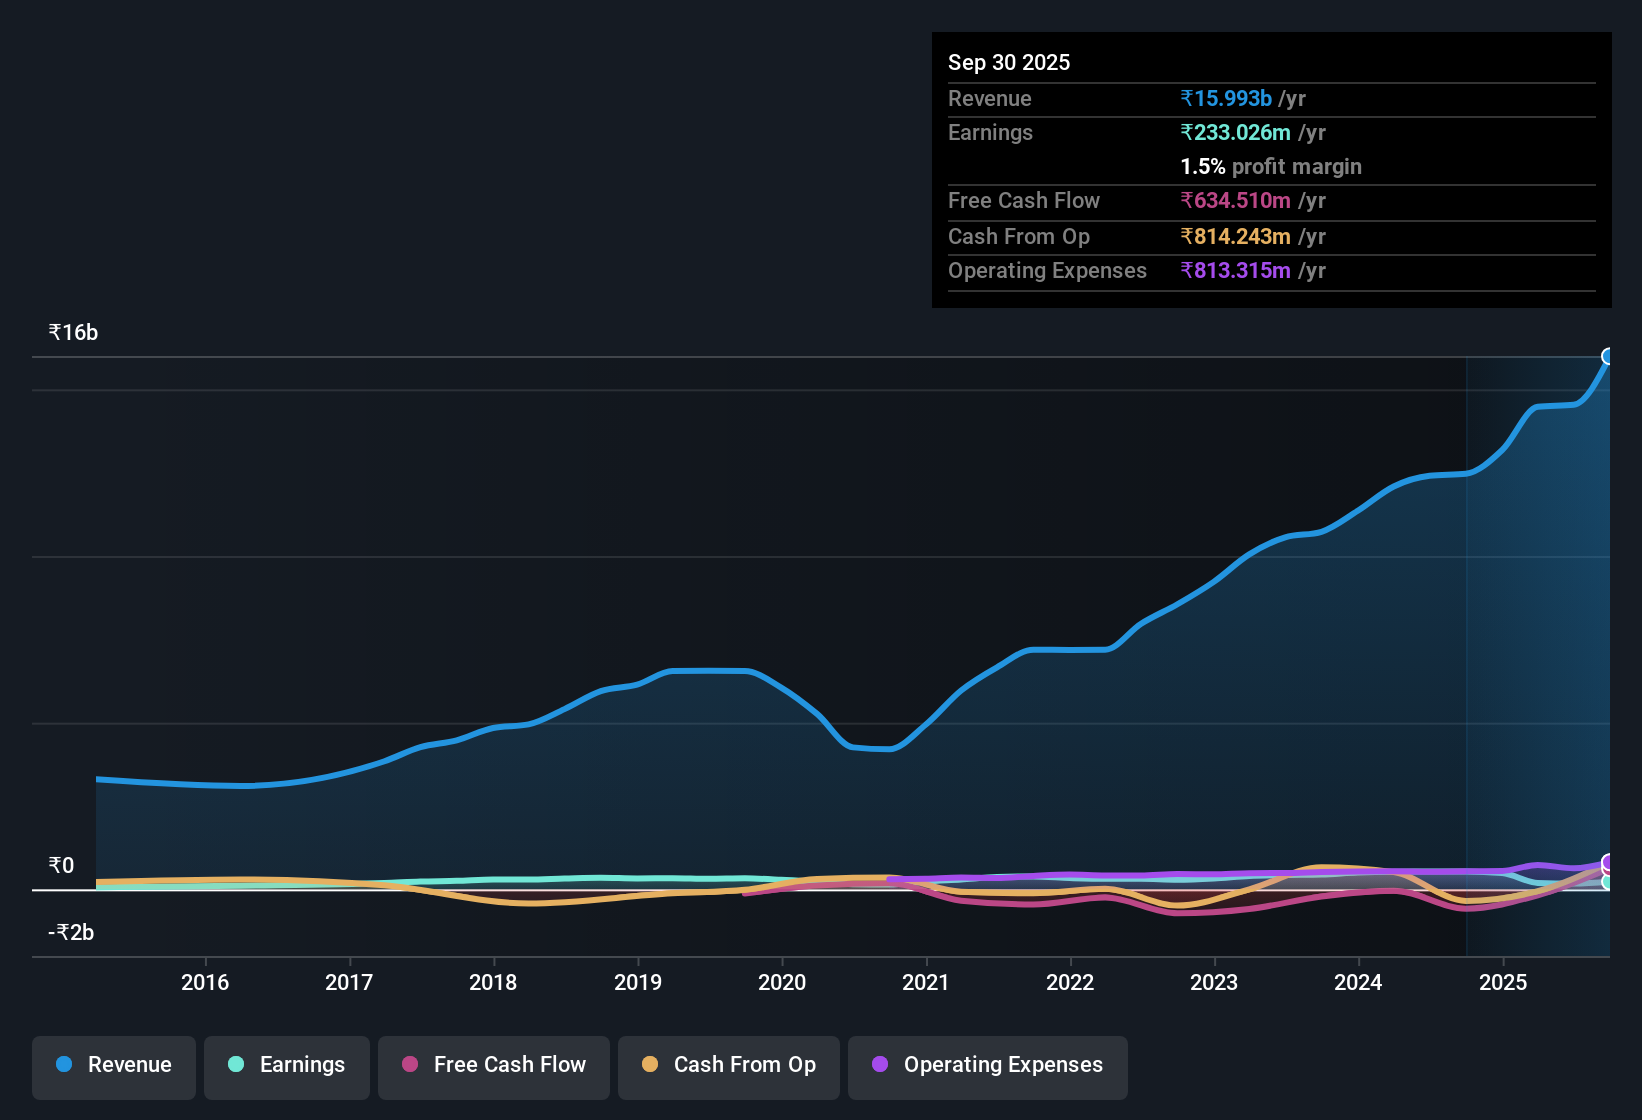Click the teal Earnings legend dot
This screenshot has height=1120, width=1642.
236,1064
